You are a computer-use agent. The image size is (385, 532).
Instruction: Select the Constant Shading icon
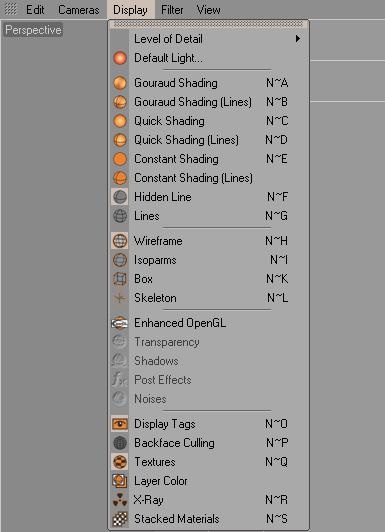pos(120,159)
